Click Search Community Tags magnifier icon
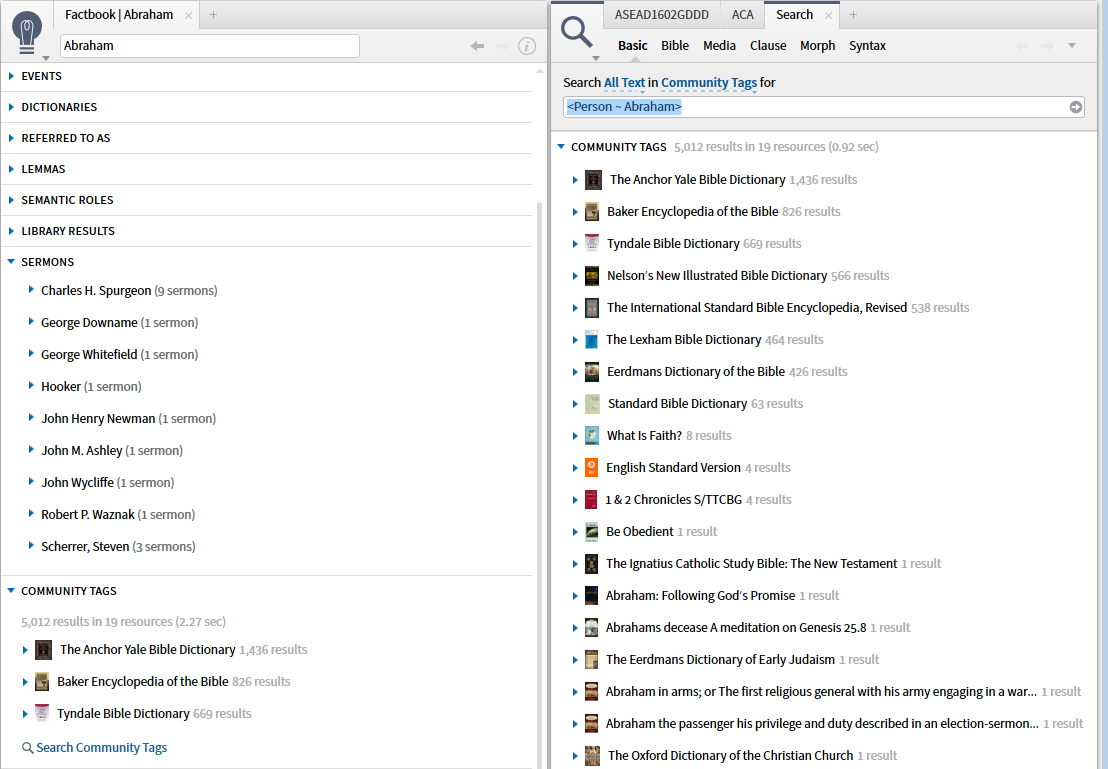The image size is (1108, 769). coord(28,748)
